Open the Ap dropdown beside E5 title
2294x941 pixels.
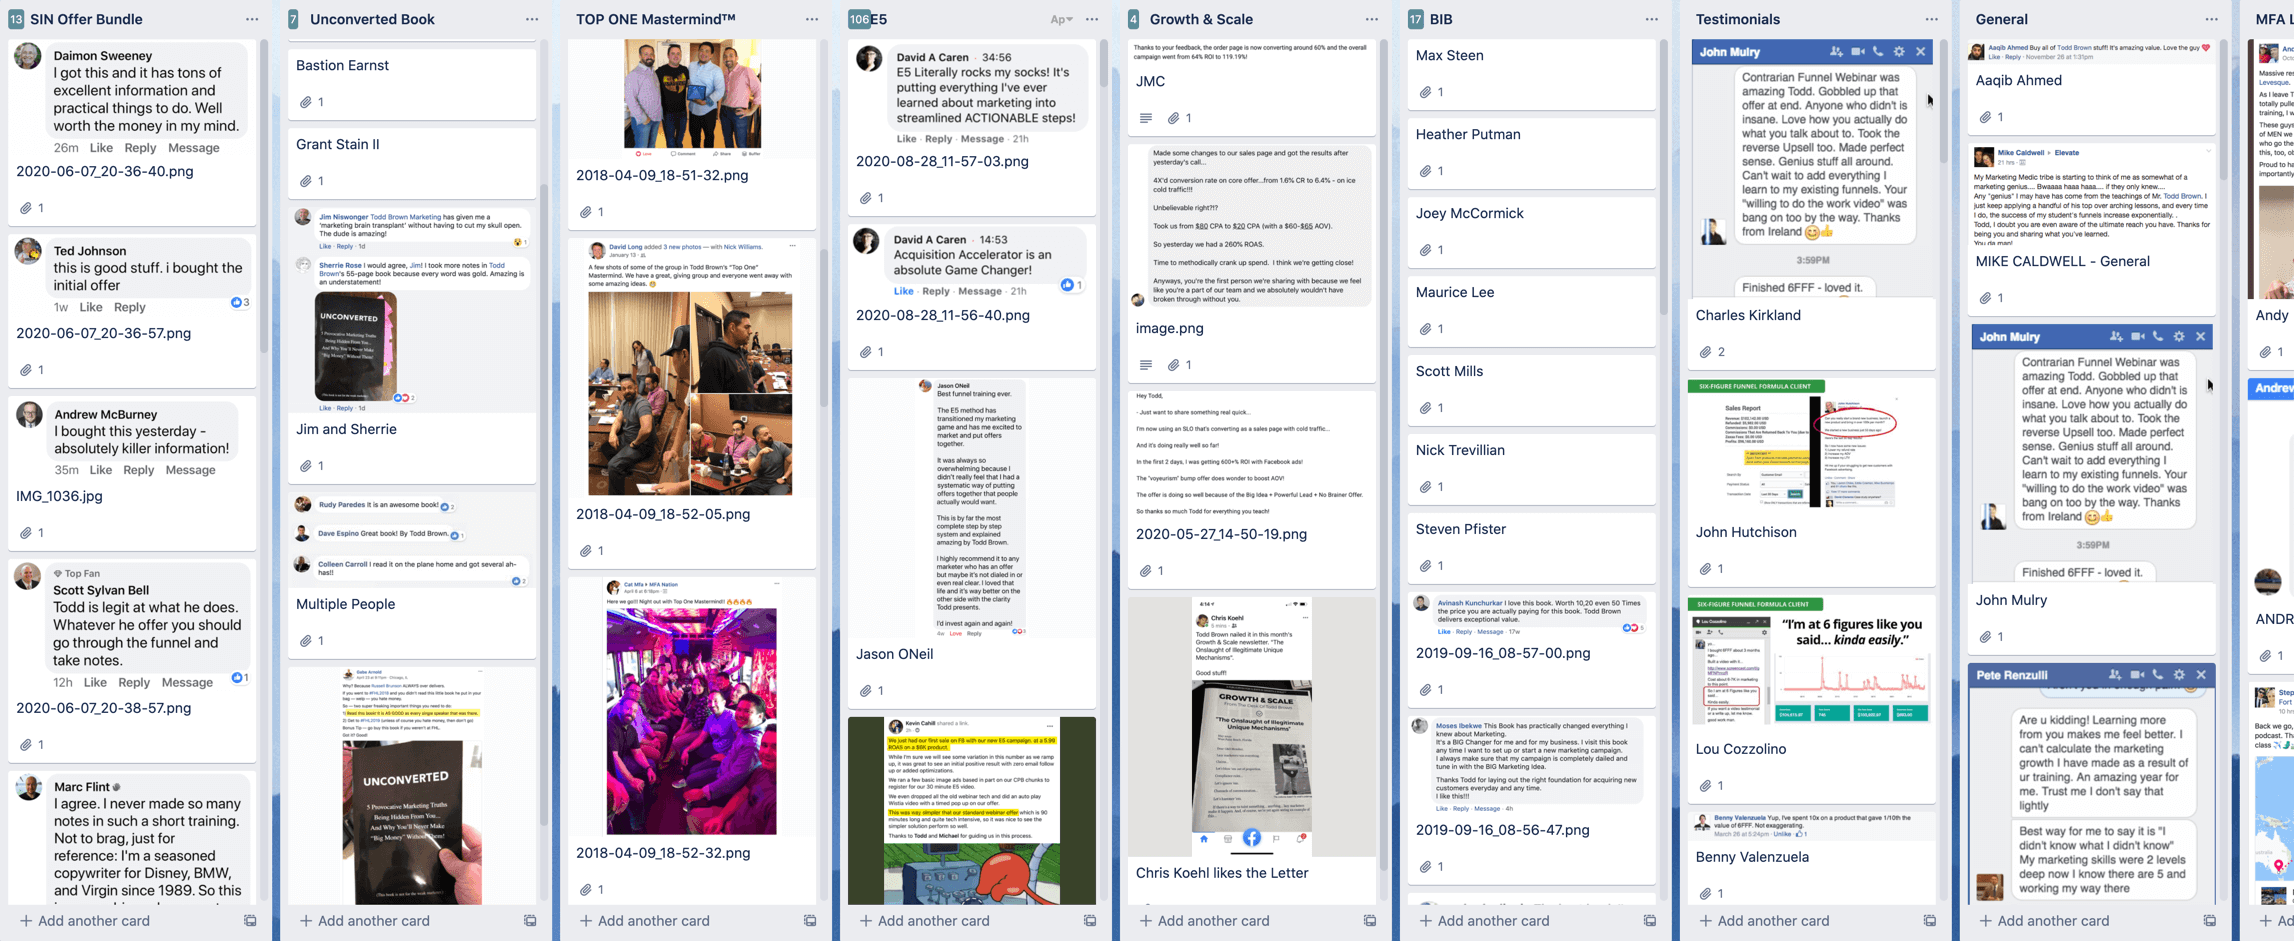pos(1061,19)
